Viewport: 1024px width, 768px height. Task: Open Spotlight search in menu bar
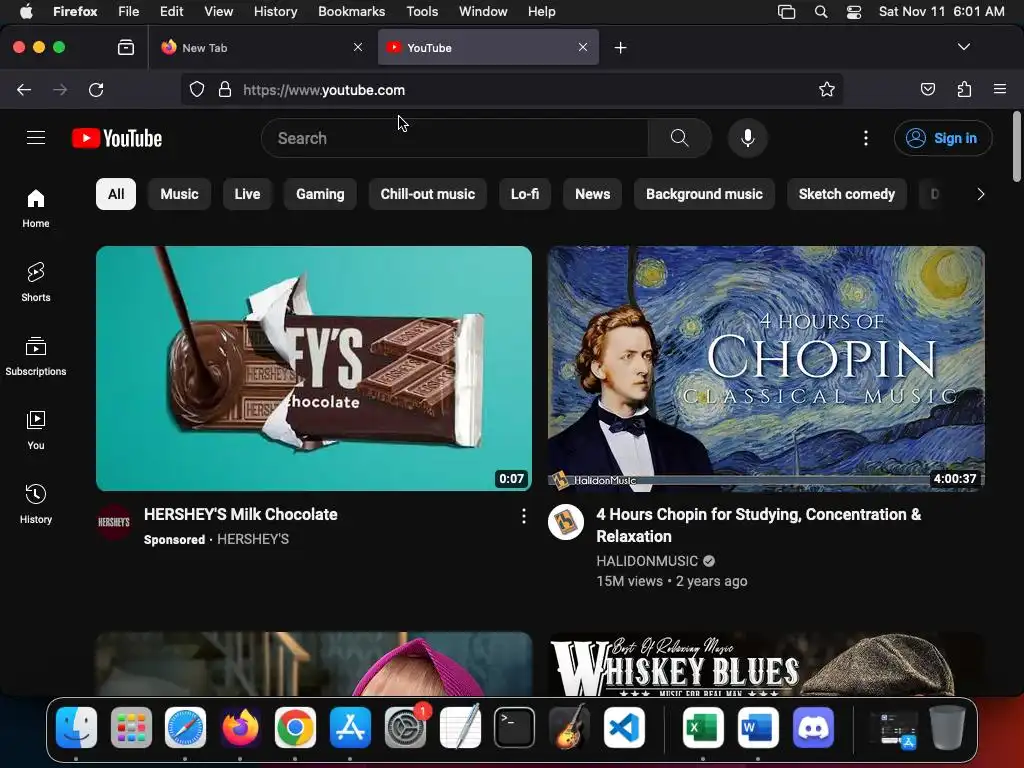point(821,12)
